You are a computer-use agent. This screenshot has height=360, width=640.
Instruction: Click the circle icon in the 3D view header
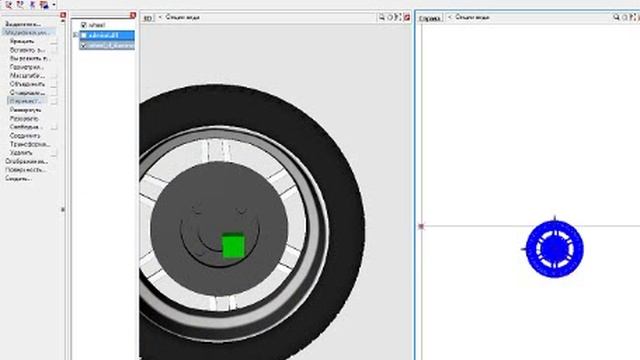coord(390,17)
